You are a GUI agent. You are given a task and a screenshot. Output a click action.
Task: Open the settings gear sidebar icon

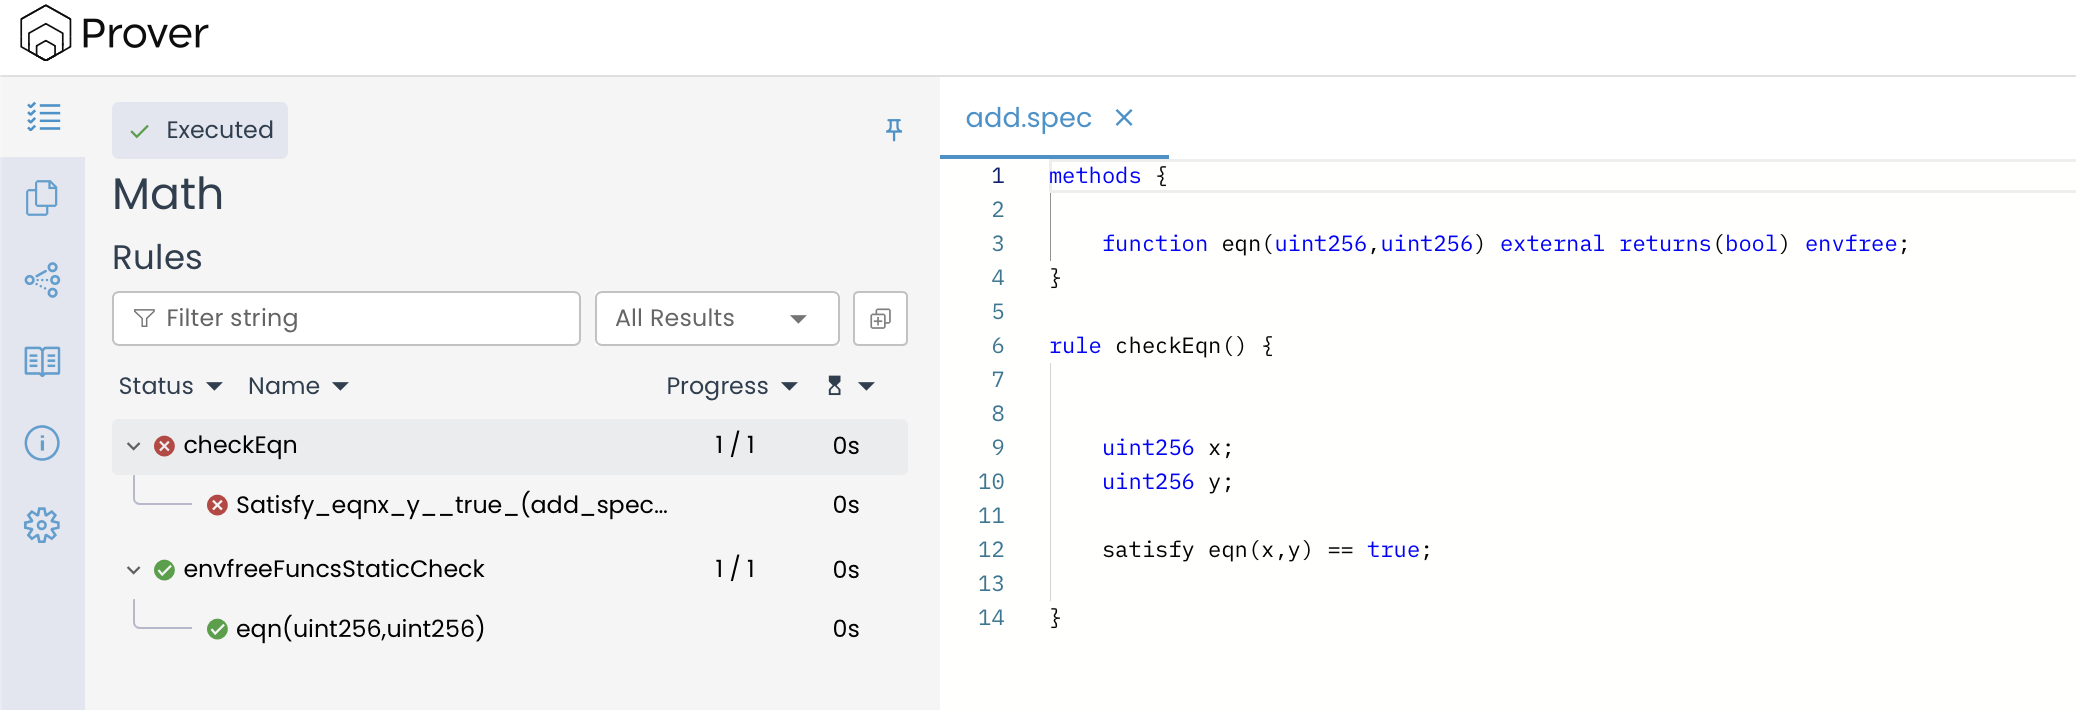42,525
